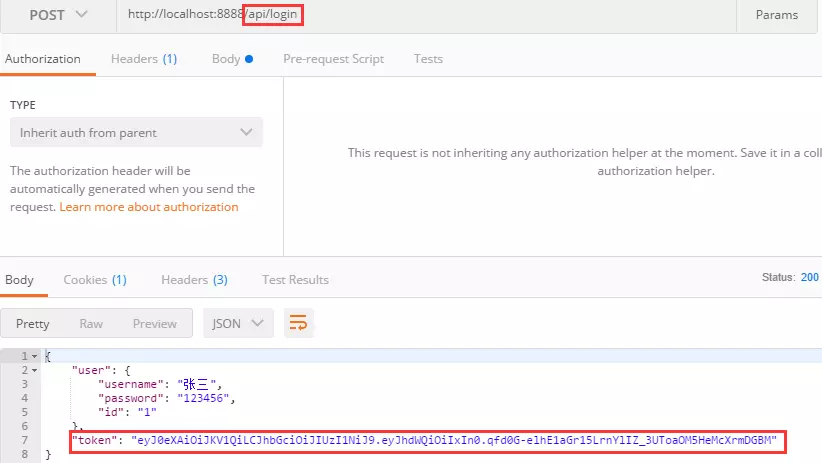Screen dimensions: 822x463
Task: Expand the Inherit auth from parent dropdown
Action: click(x=136, y=132)
